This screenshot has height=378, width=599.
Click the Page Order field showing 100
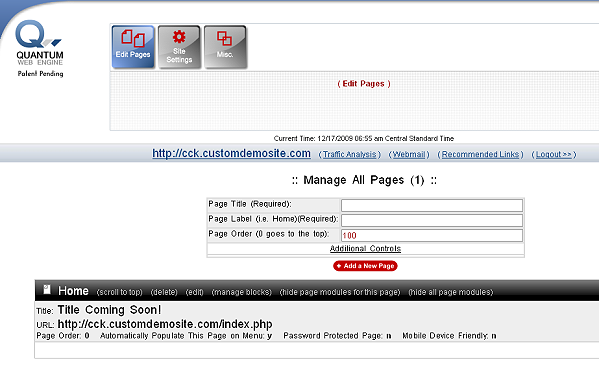coord(432,235)
